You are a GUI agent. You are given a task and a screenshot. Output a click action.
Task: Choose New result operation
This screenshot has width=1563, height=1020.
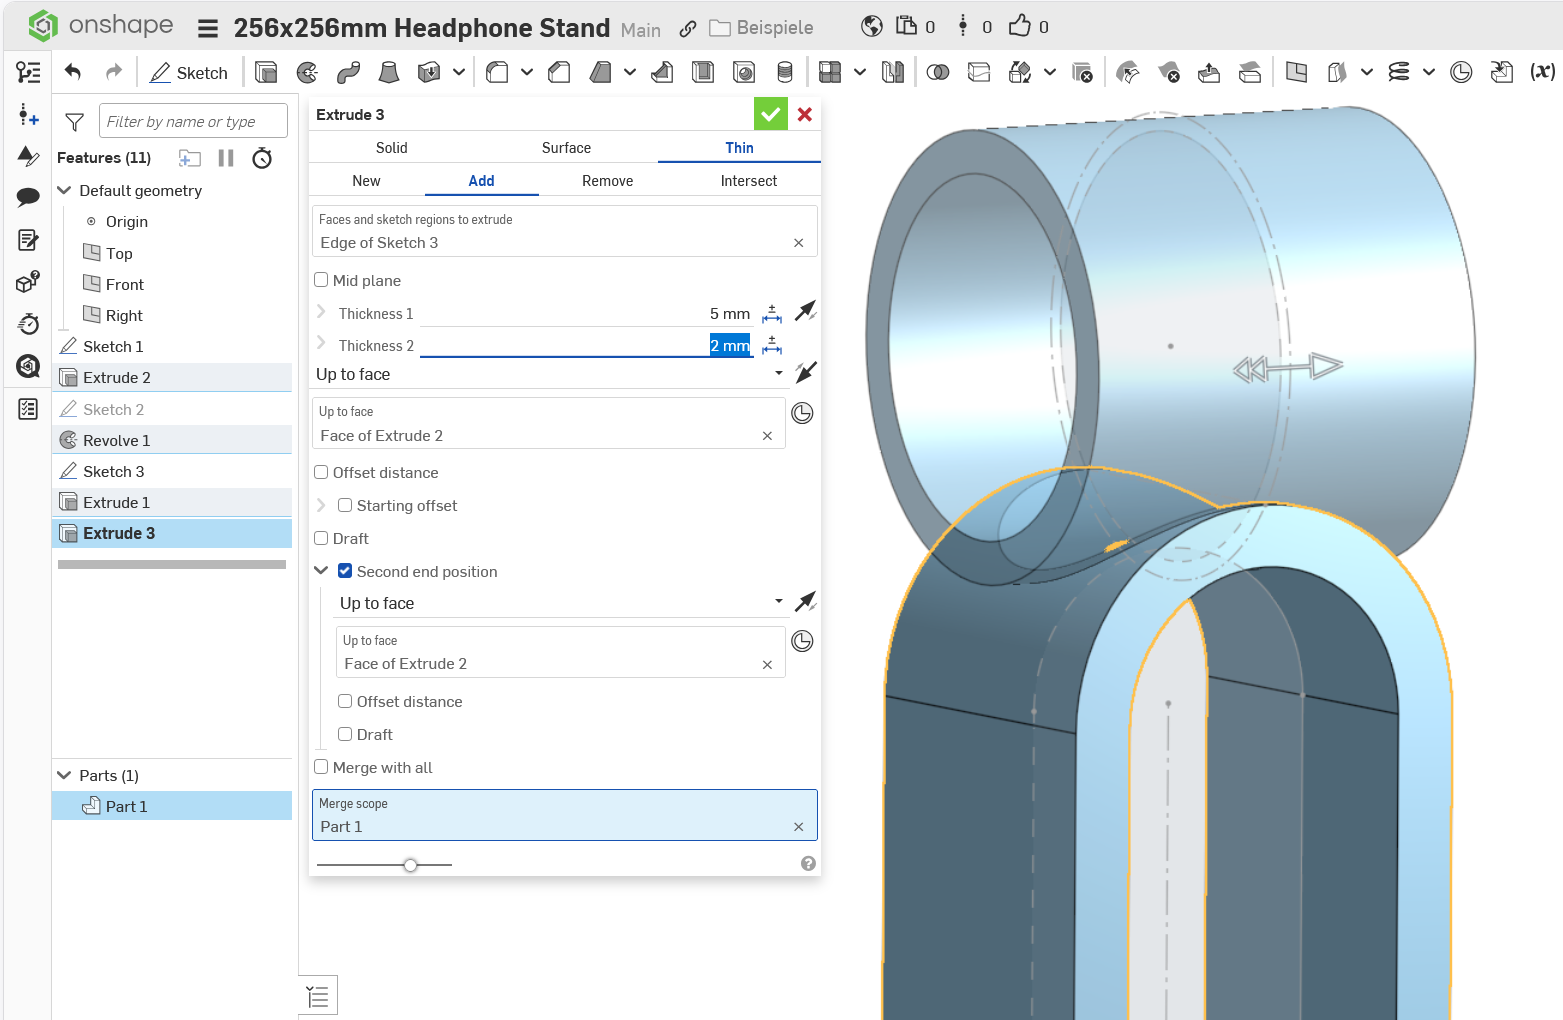(x=366, y=181)
